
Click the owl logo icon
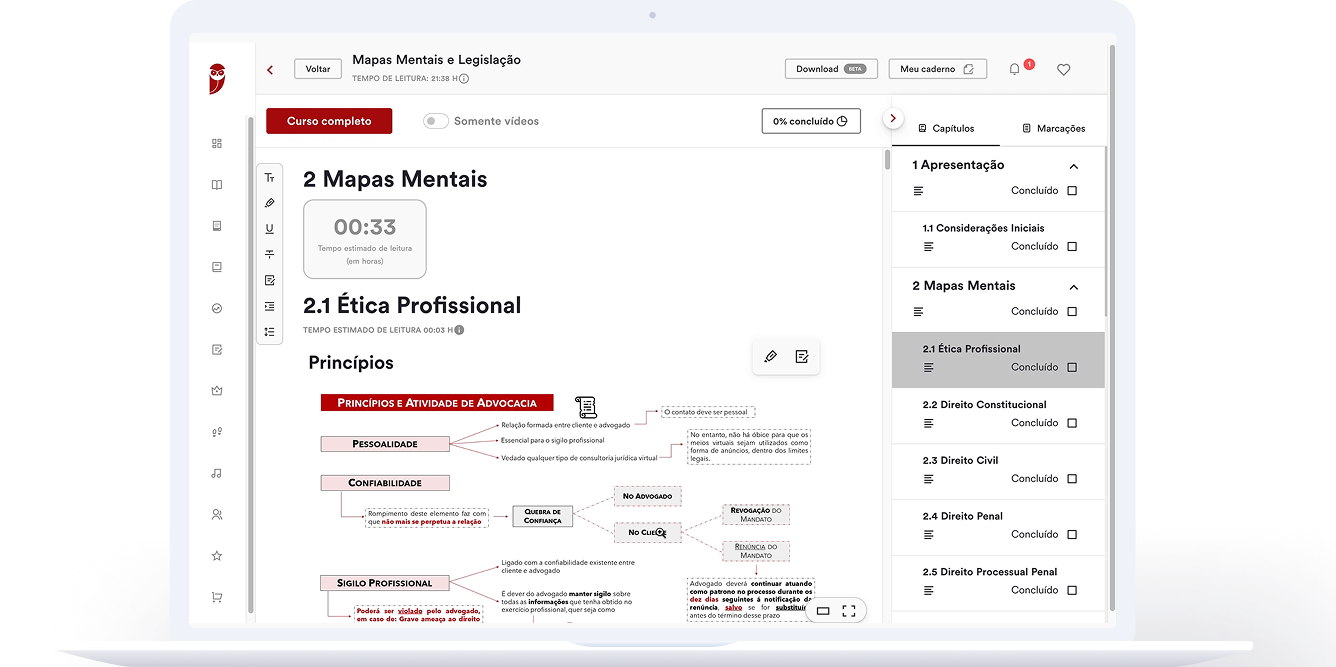pyautogui.click(x=217, y=79)
